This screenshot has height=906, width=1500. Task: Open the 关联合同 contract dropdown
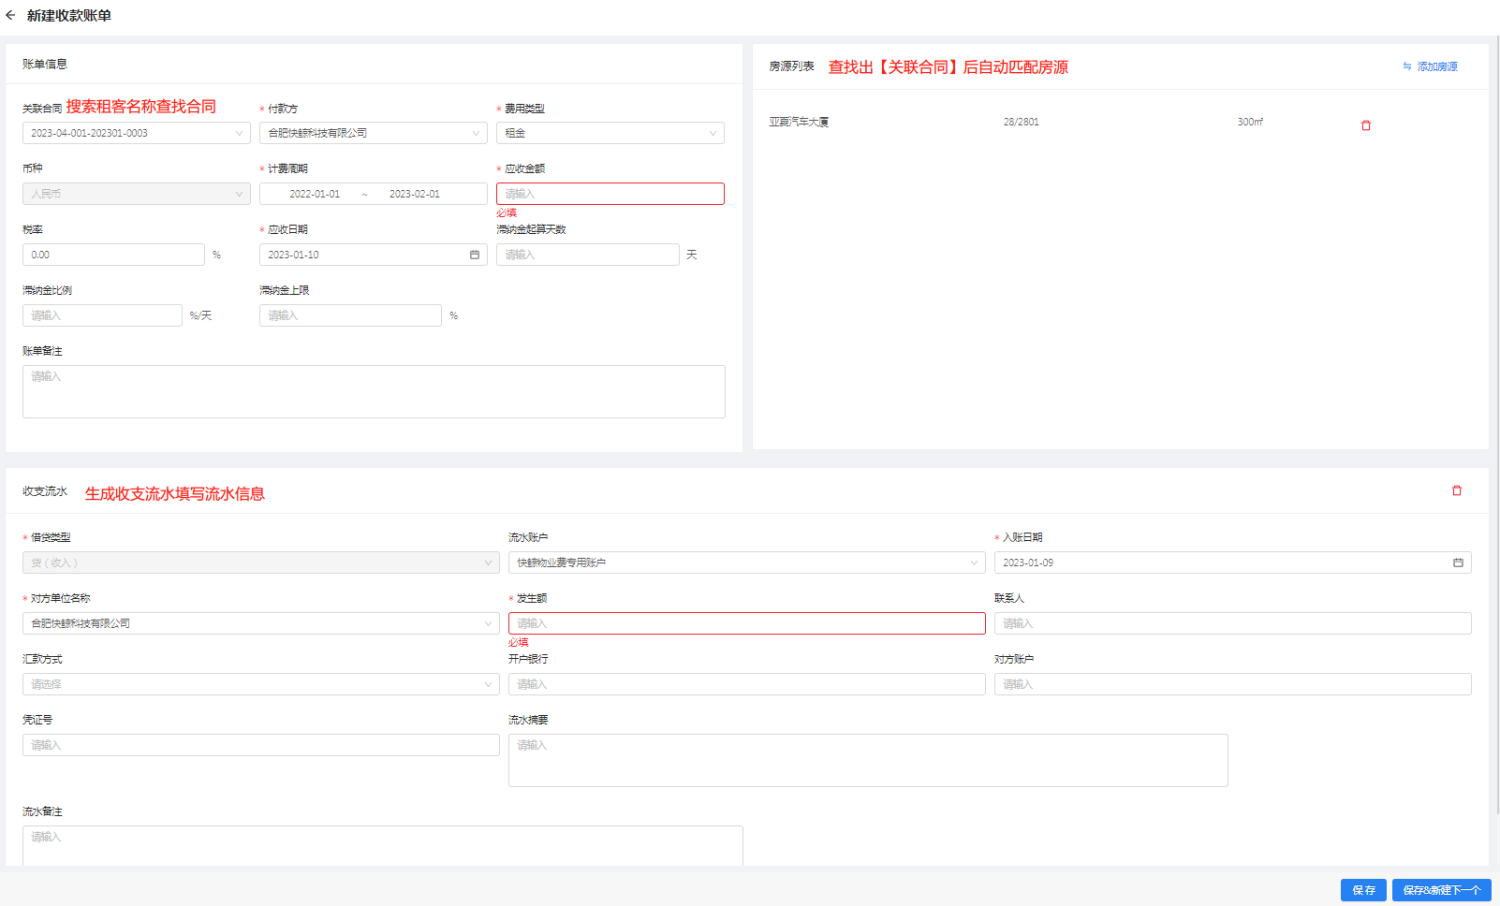[x=136, y=133]
